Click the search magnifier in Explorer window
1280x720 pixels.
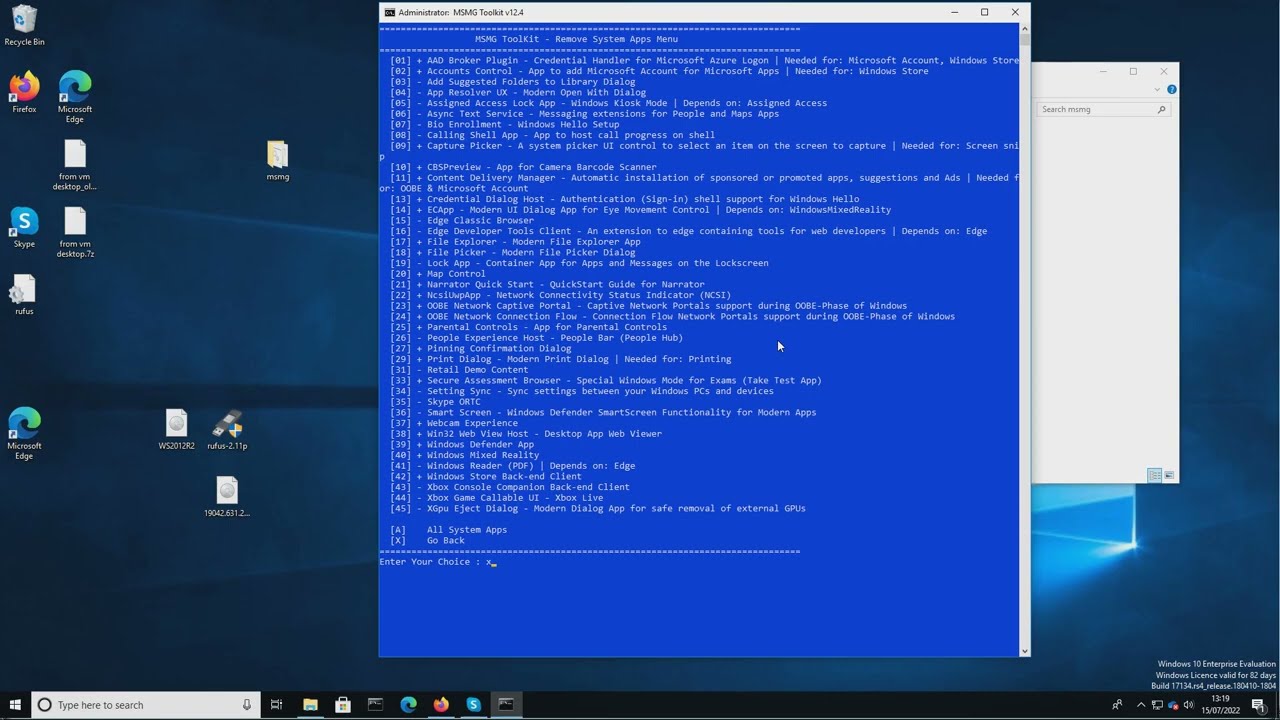[1161, 109]
